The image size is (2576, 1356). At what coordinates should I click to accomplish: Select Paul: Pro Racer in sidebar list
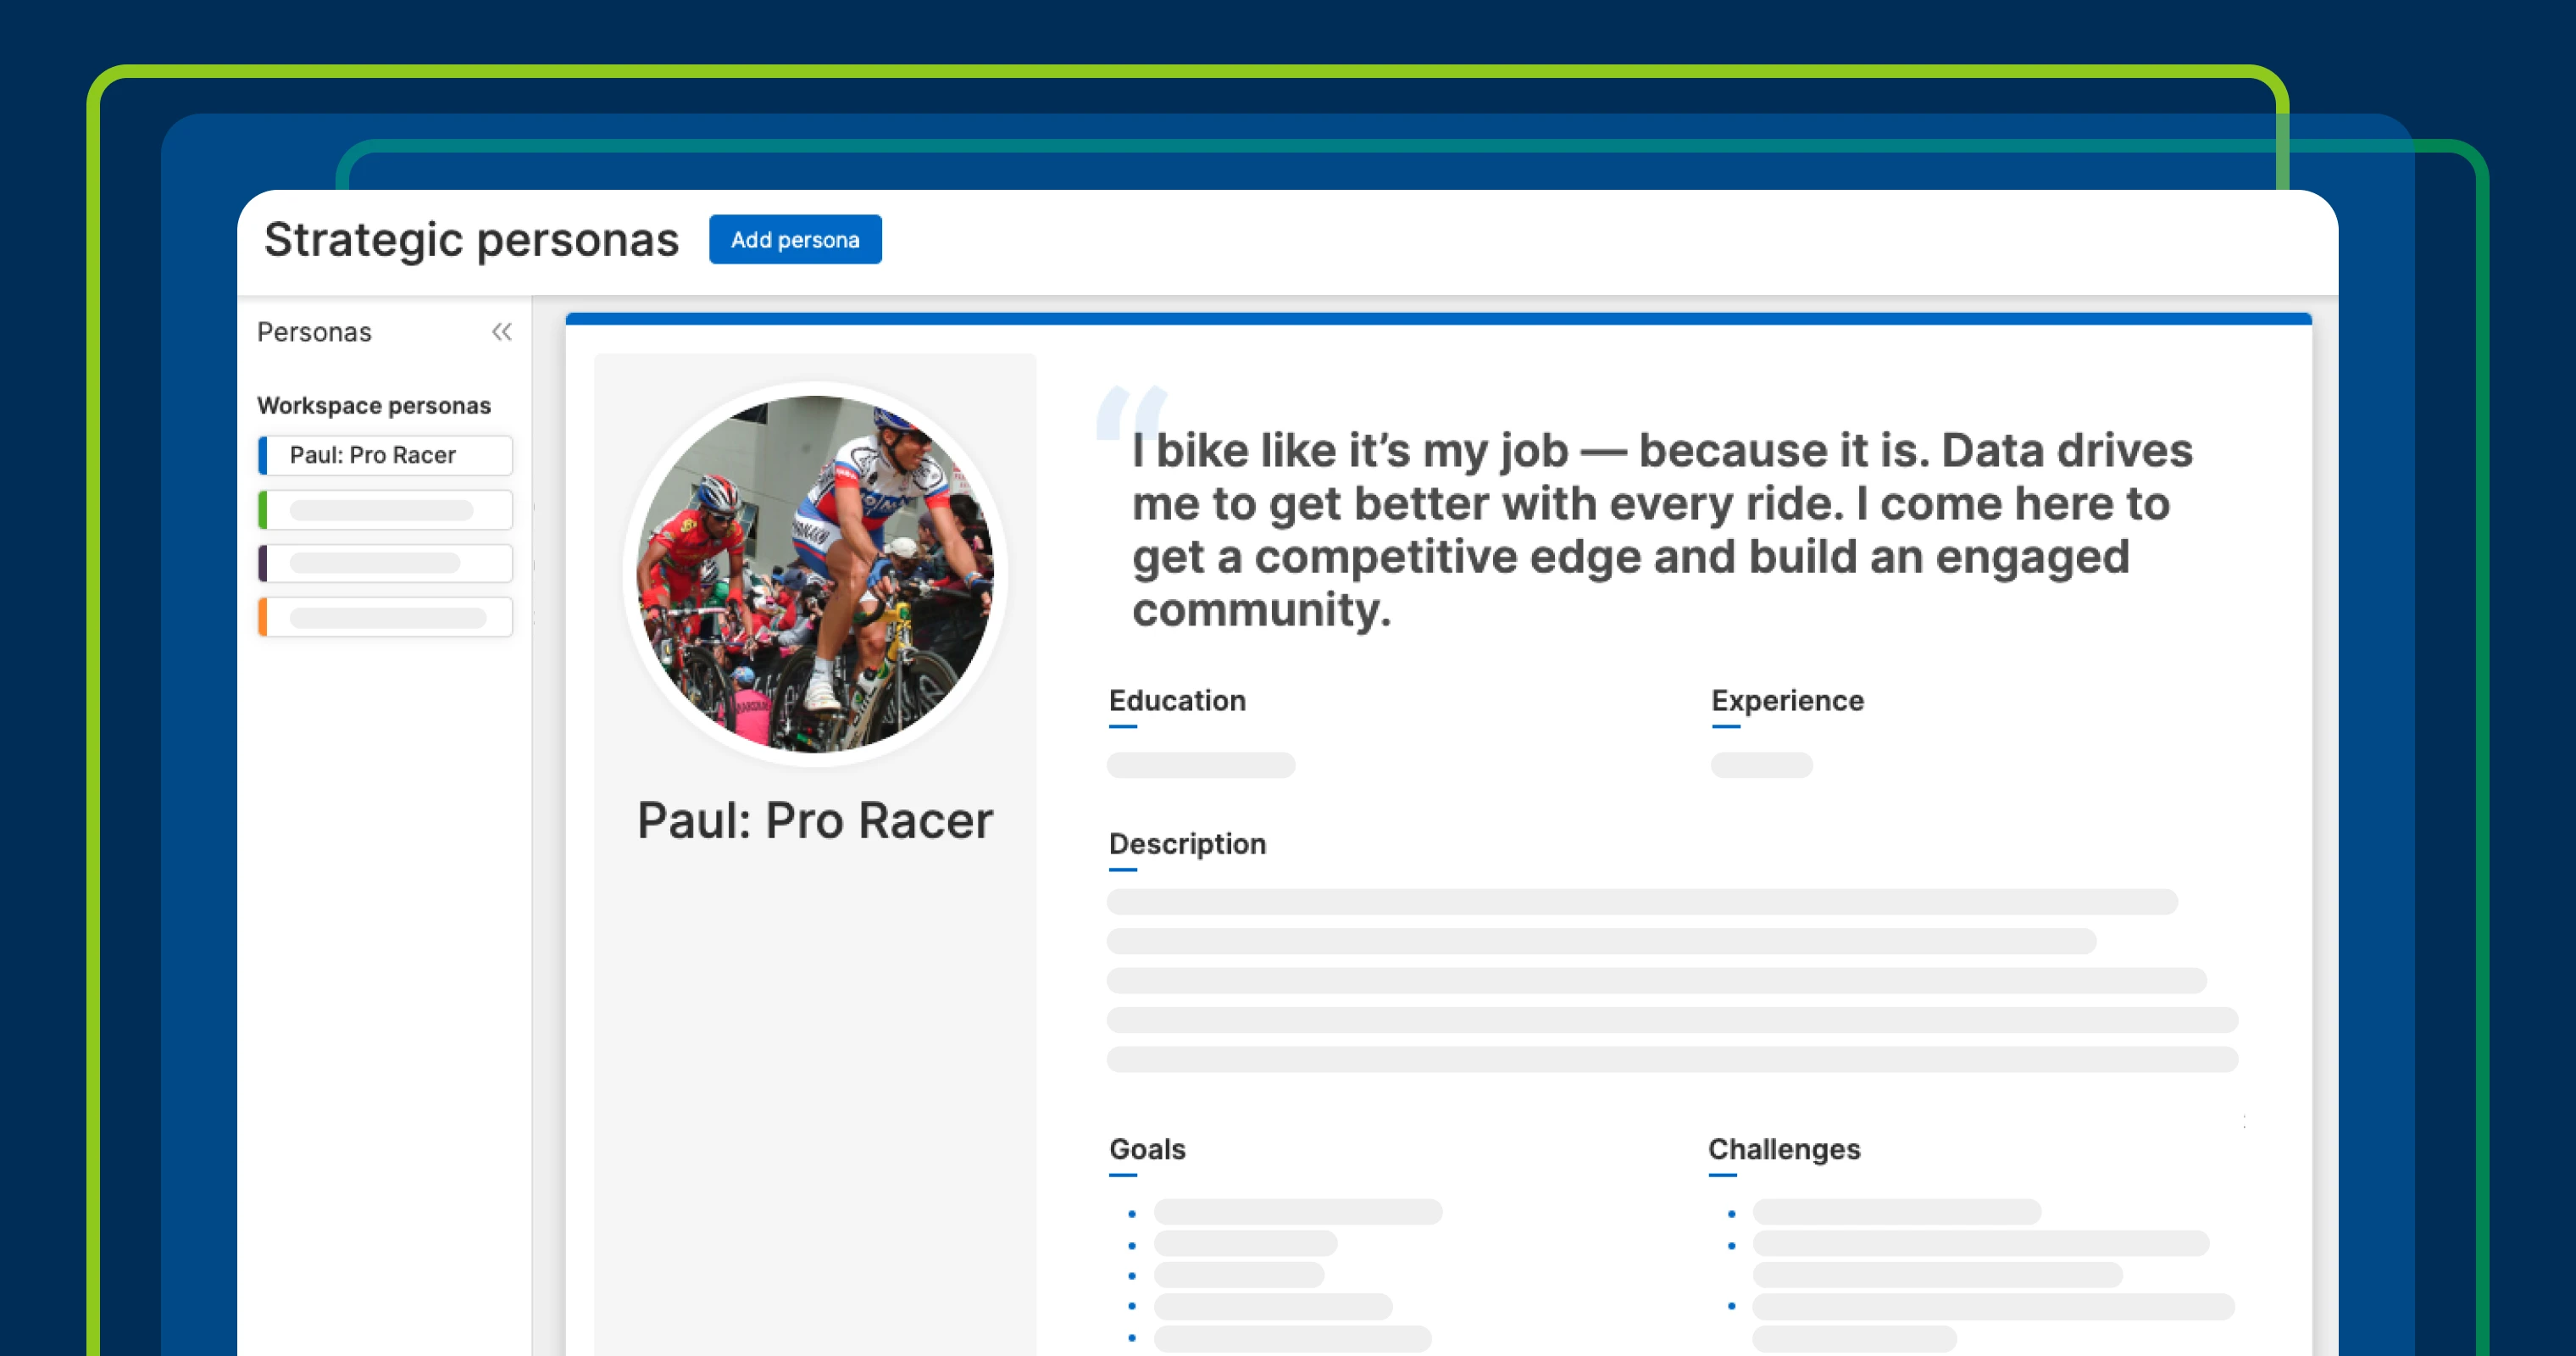click(x=385, y=455)
